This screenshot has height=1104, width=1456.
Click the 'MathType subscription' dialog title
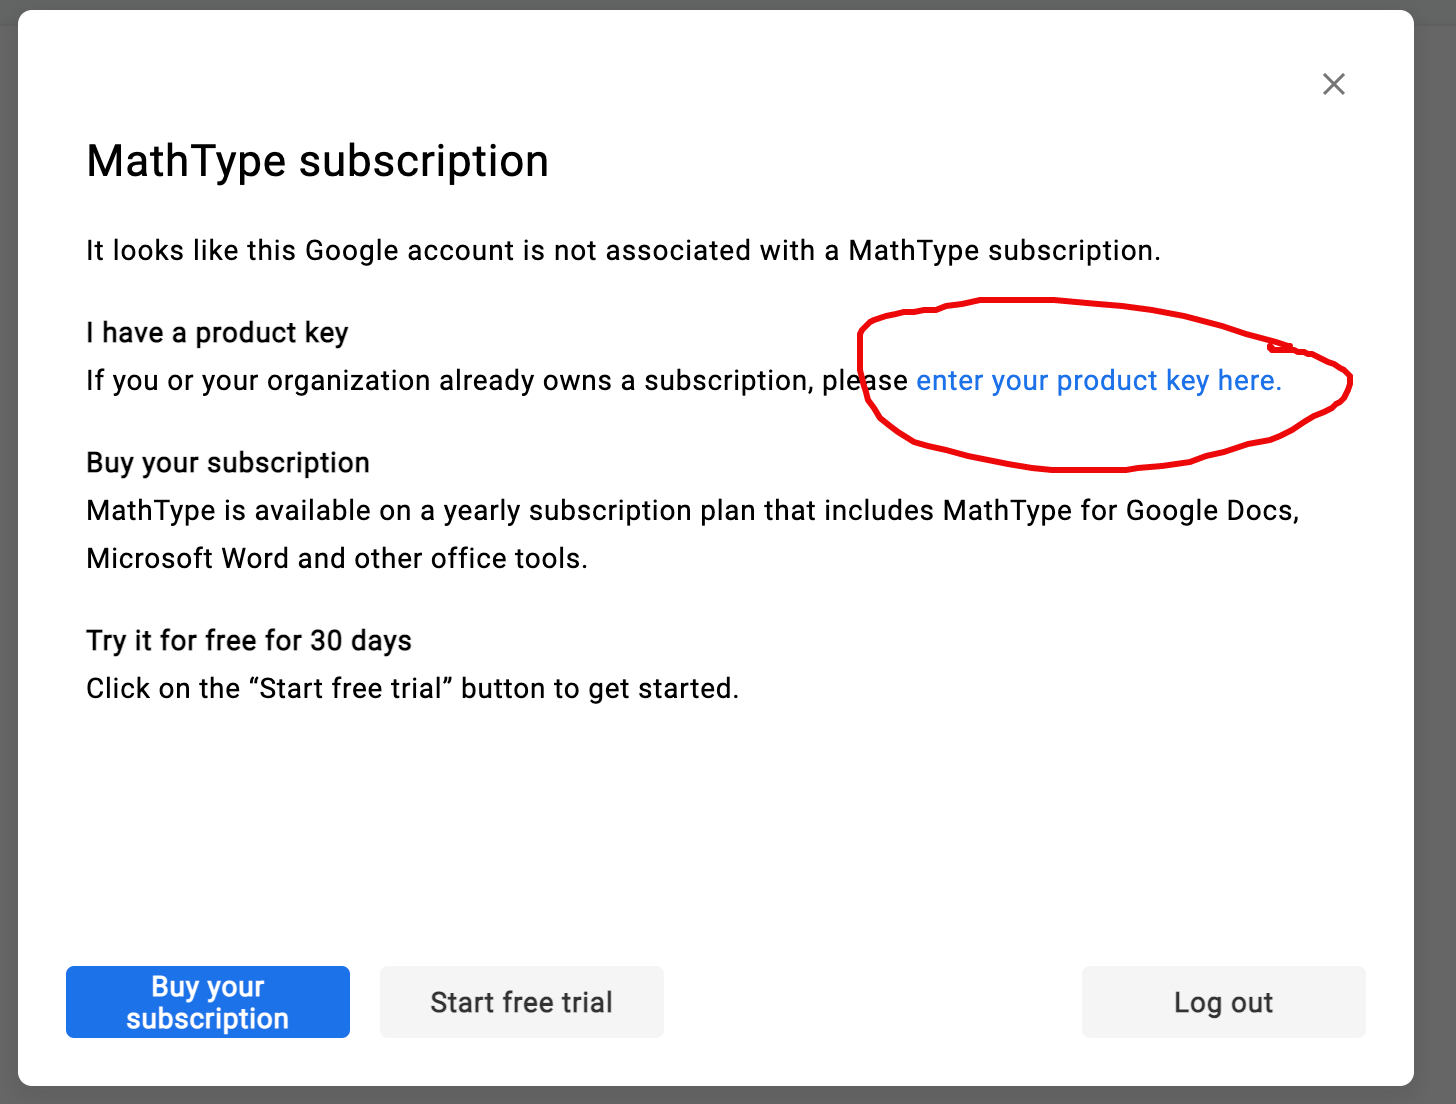[x=317, y=161]
